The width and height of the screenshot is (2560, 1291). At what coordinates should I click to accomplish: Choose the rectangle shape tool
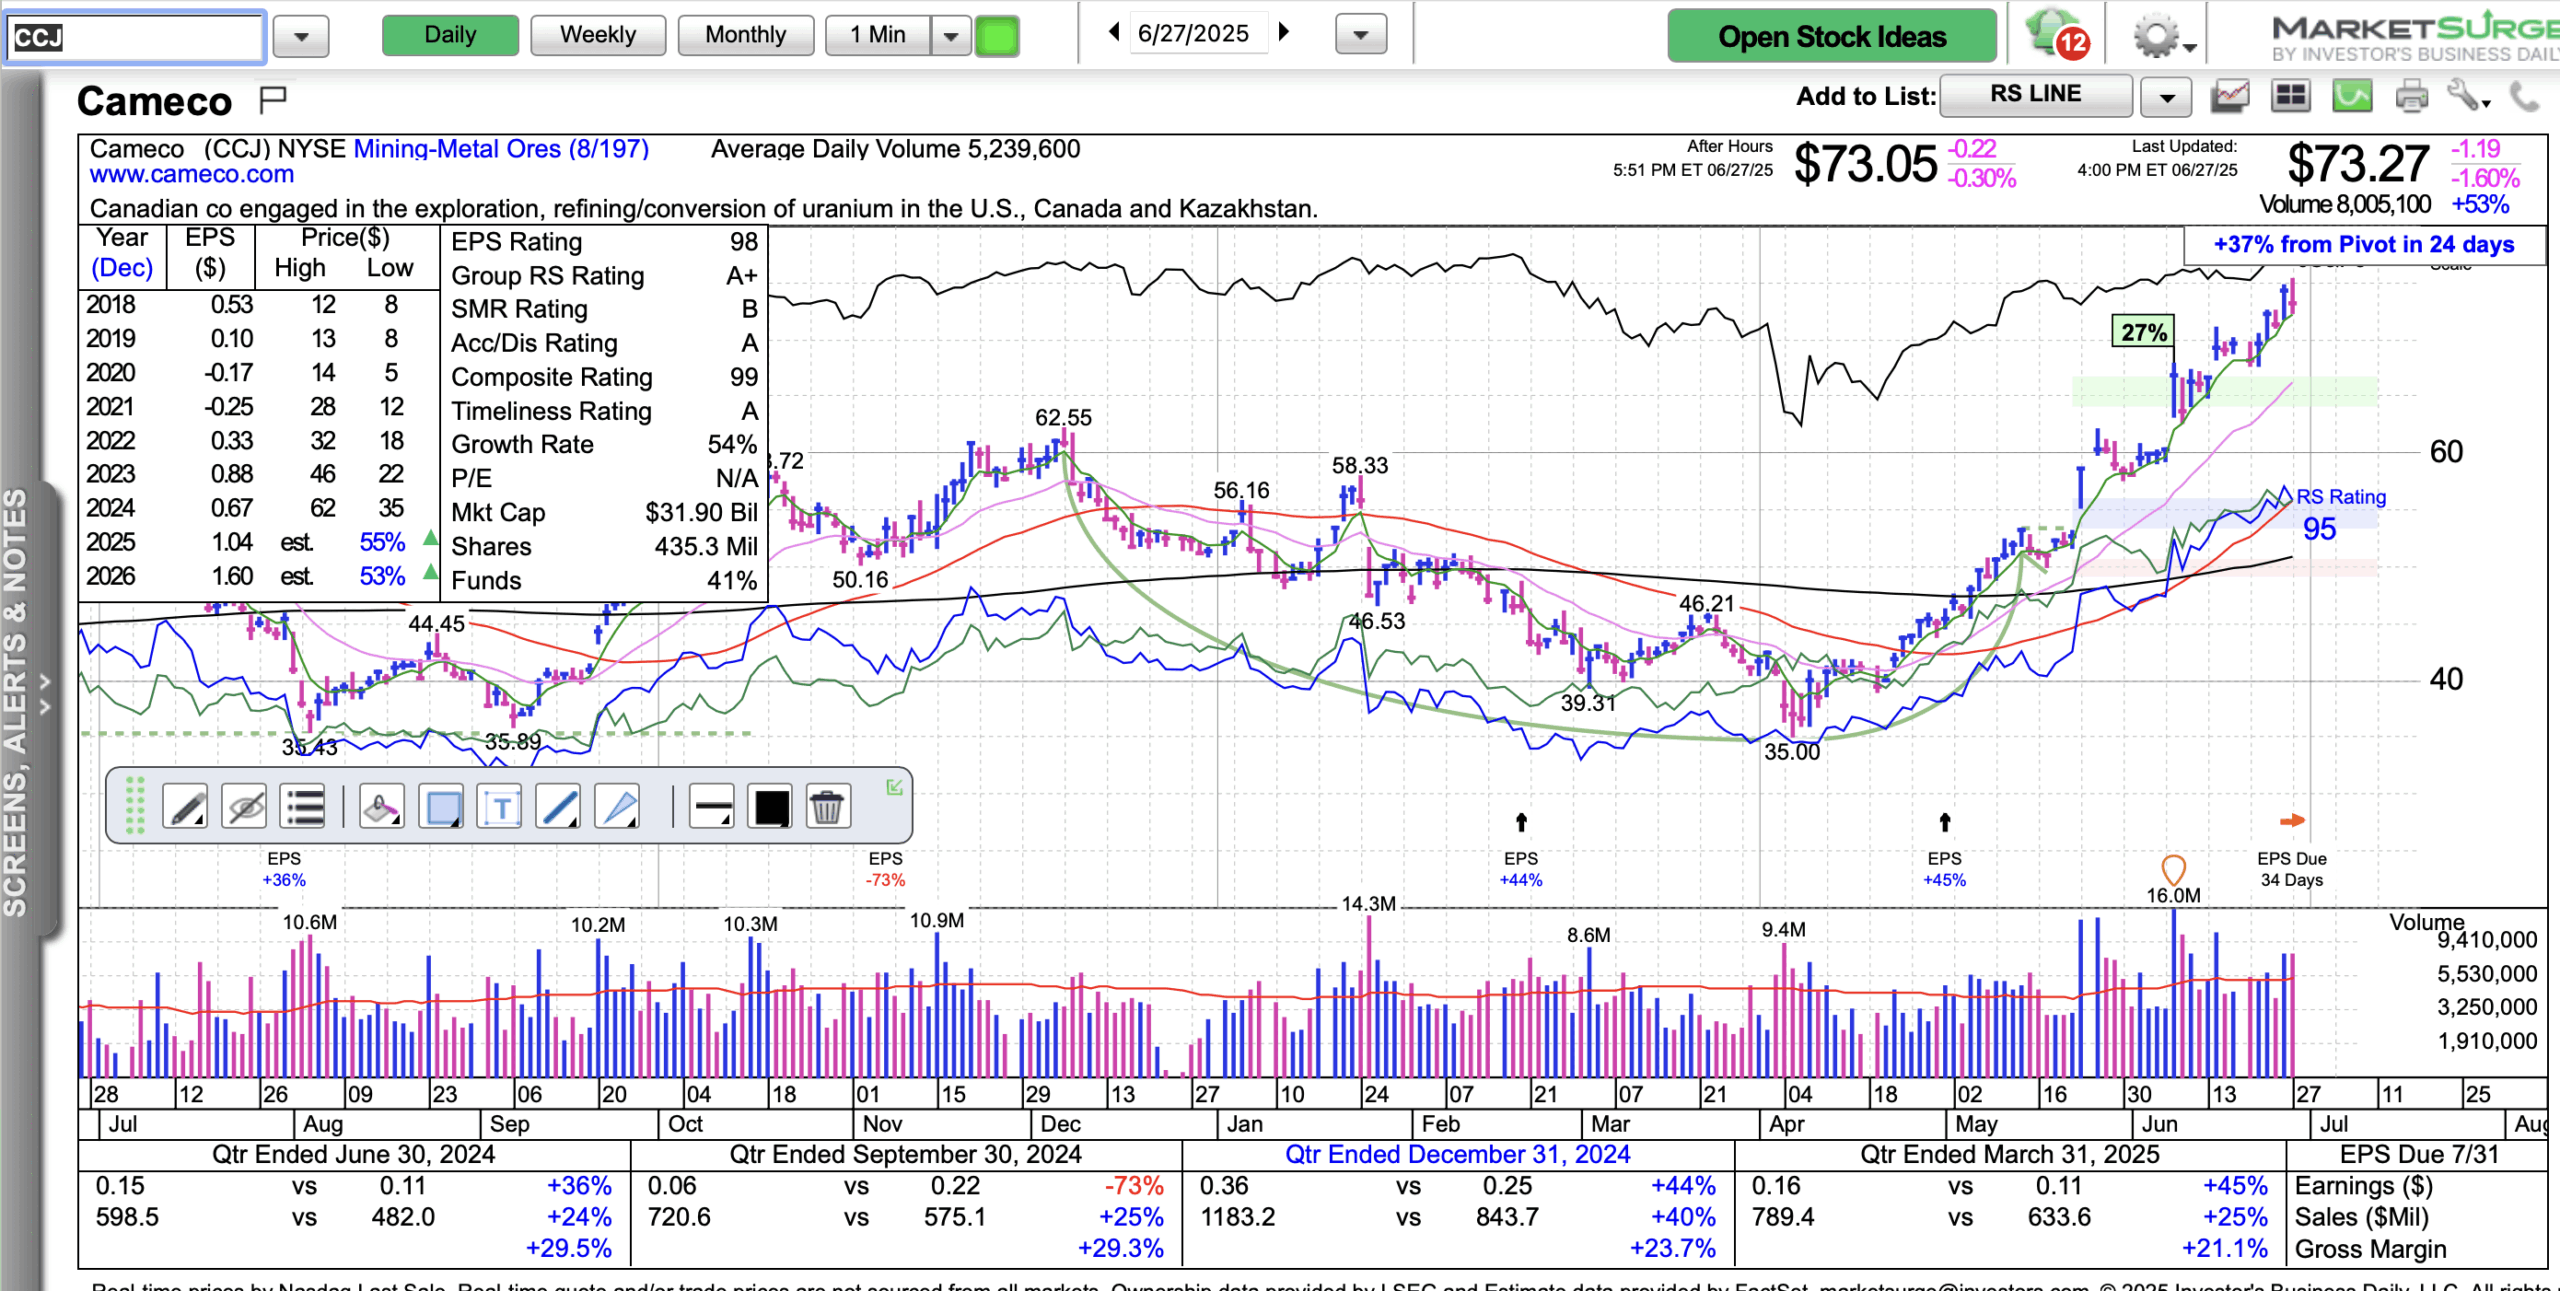pyautogui.click(x=443, y=807)
